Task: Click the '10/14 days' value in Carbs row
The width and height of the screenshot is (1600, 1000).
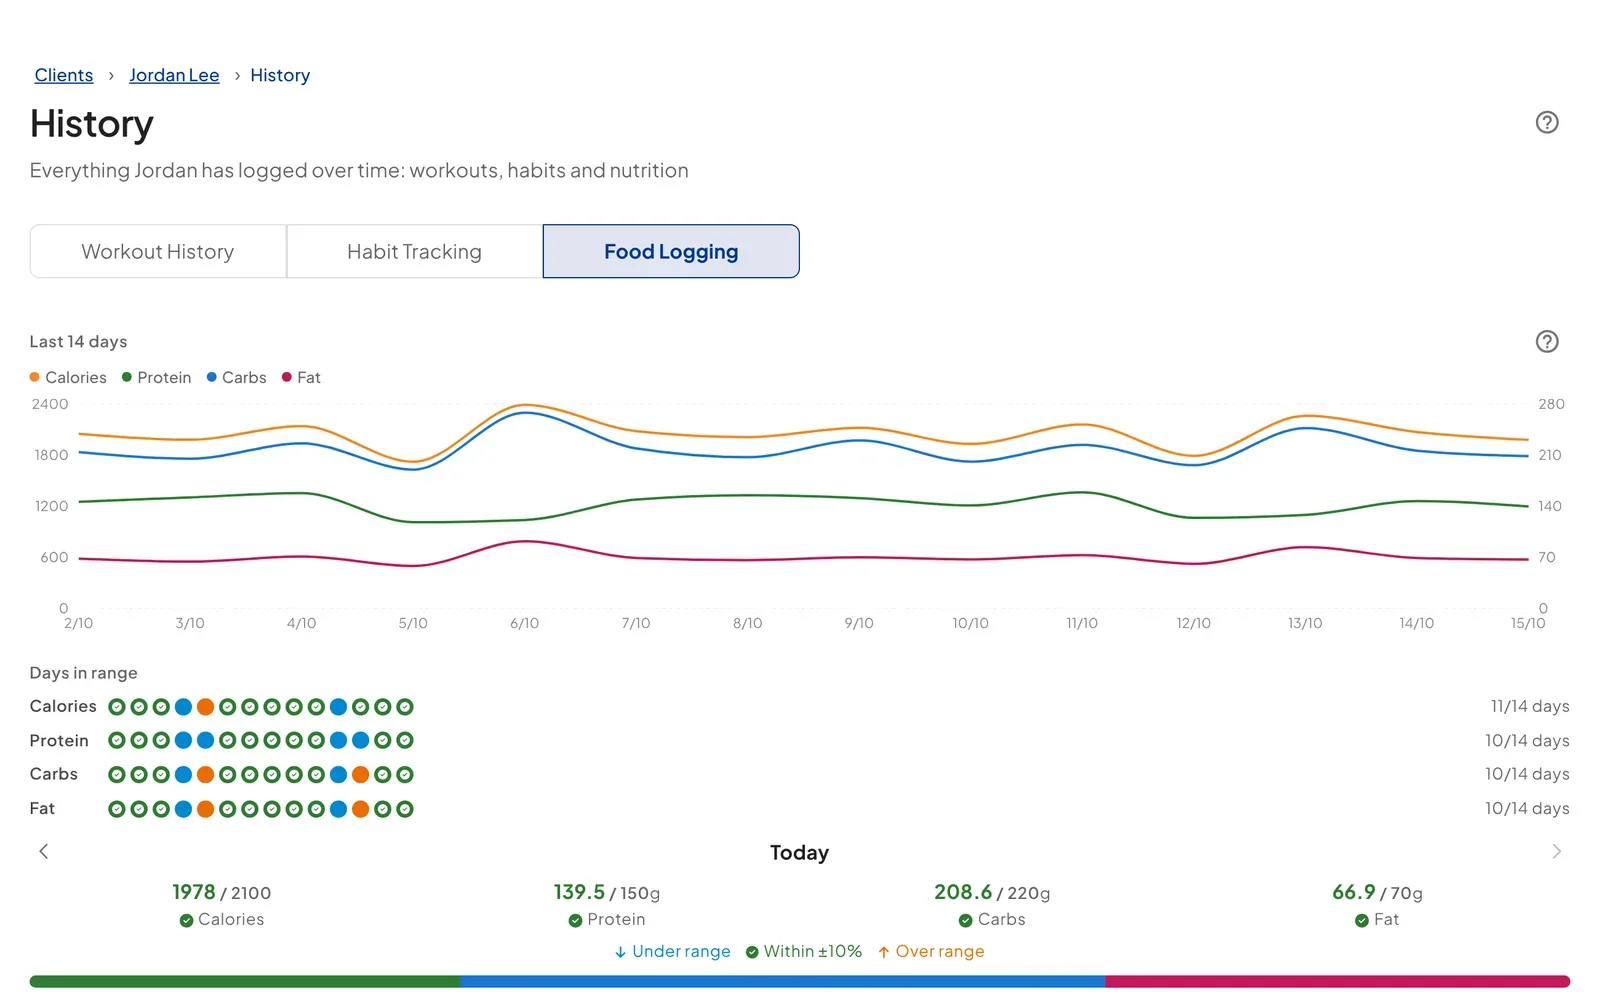Action: 1527,775
